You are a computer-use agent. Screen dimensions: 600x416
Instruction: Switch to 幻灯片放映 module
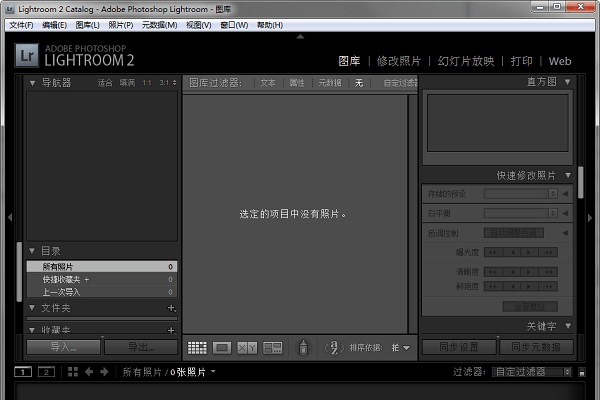[466, 61]
